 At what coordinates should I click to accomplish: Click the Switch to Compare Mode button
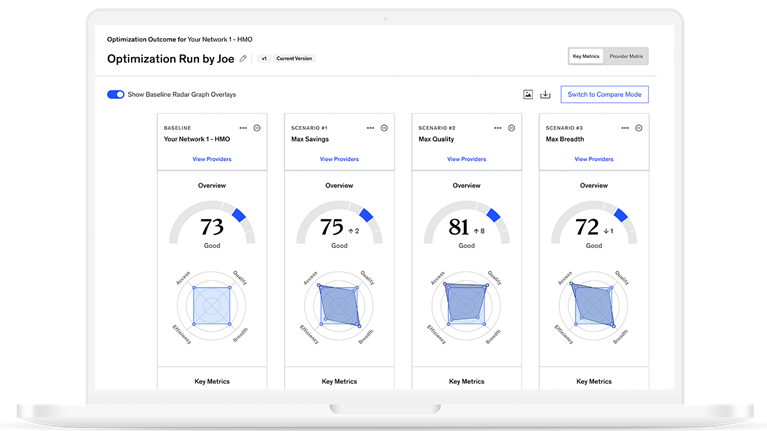tap(604, 94)
